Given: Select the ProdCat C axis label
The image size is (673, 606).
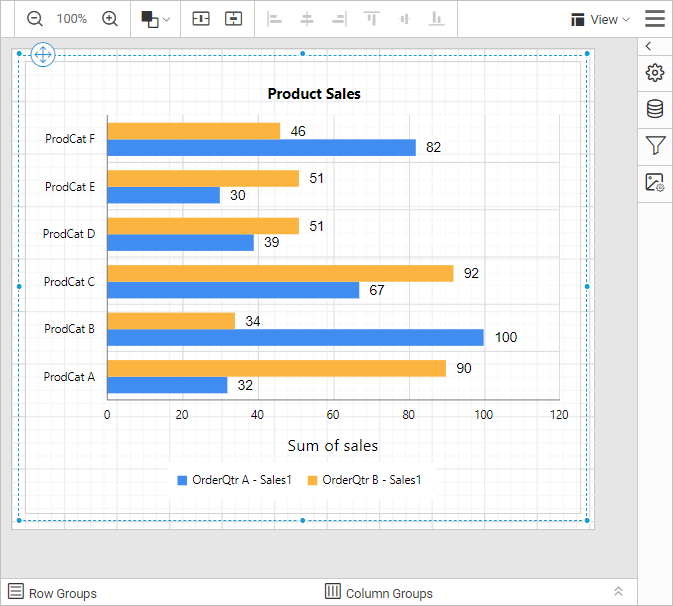Looking at the screenshot, I should pyautogui.click(x=69, y=282).
